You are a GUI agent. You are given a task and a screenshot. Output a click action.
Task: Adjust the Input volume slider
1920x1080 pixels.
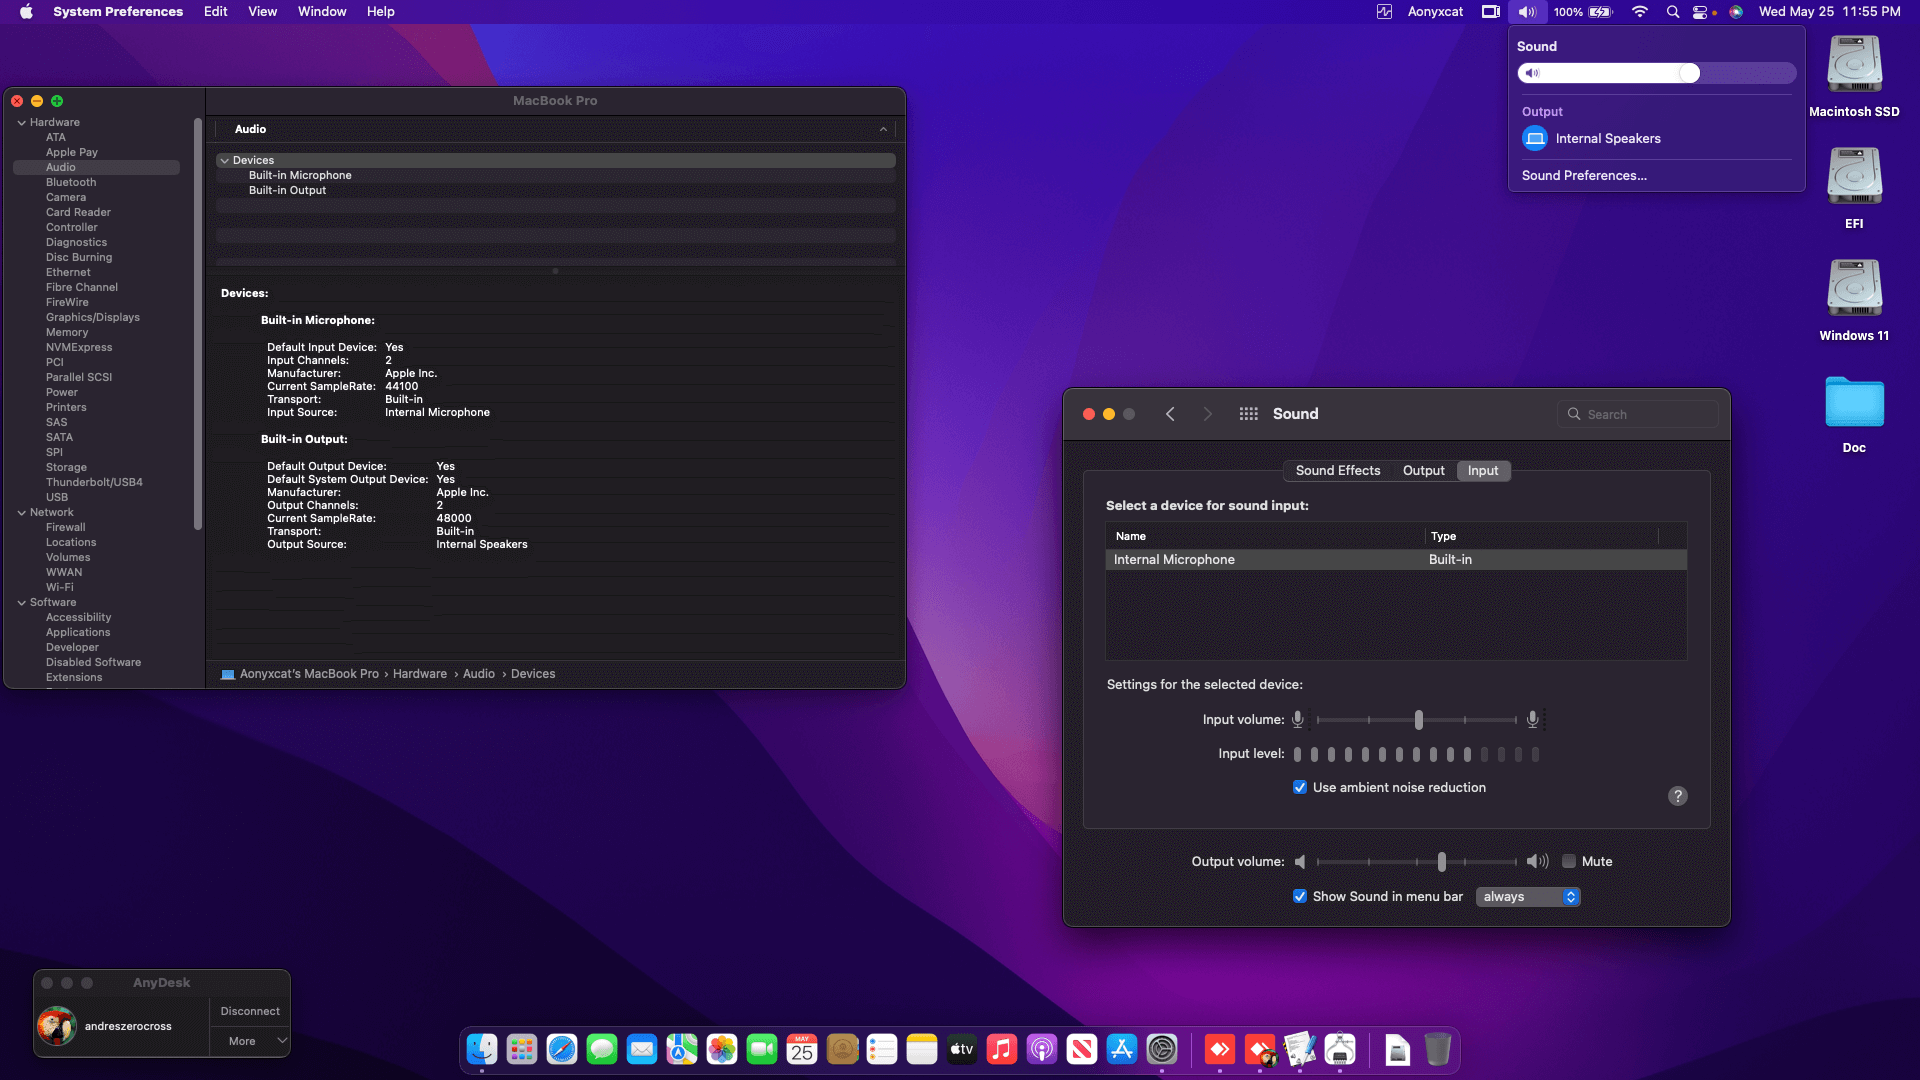coord(1418,720)
